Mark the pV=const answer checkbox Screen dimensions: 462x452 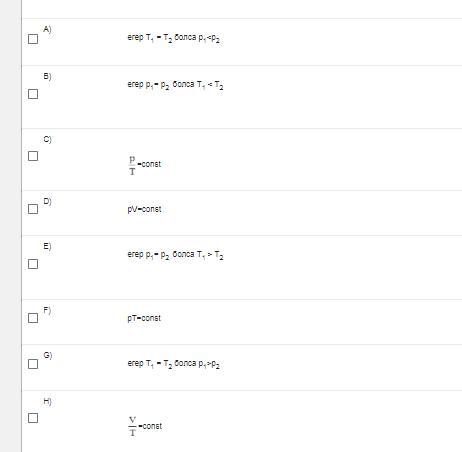point(33,209)
